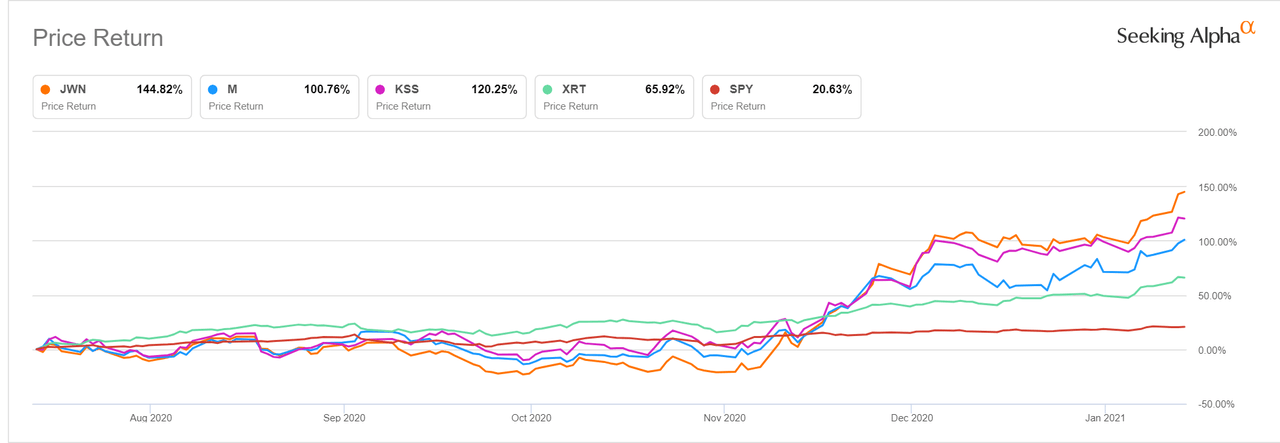Click the Sep 2020 axis label
This screenshot has width=1280, height=443.
[342, 417]
